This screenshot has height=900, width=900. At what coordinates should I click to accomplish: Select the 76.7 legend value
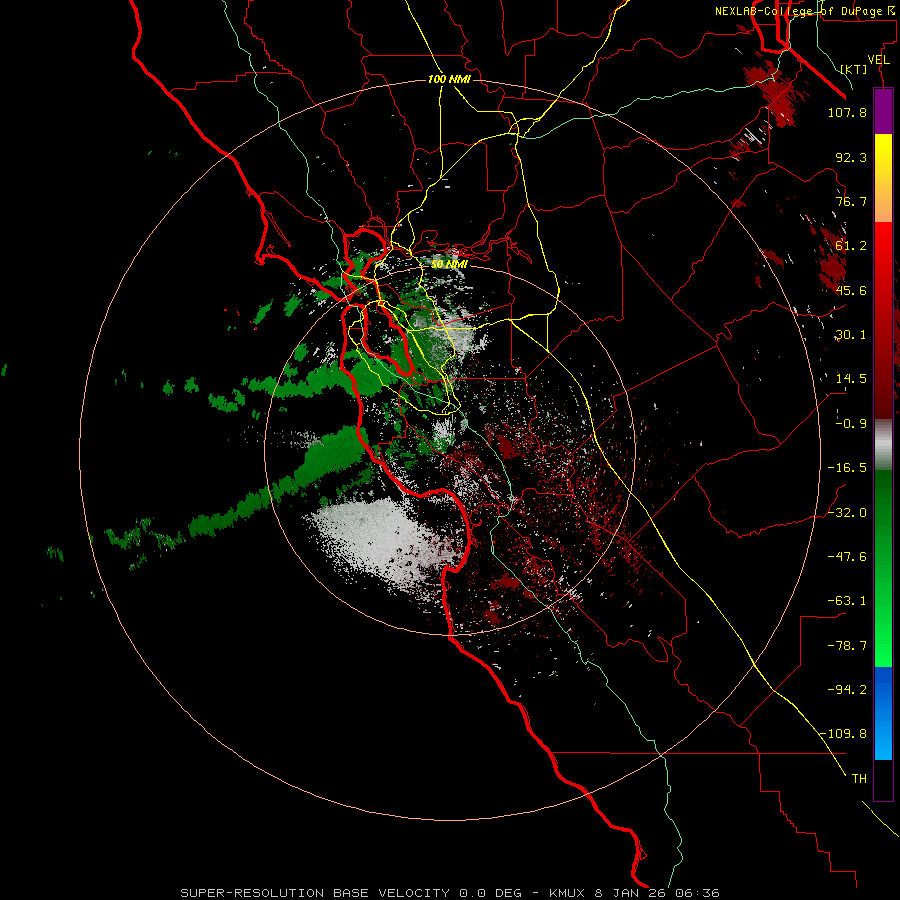click(x=851, y=201)
